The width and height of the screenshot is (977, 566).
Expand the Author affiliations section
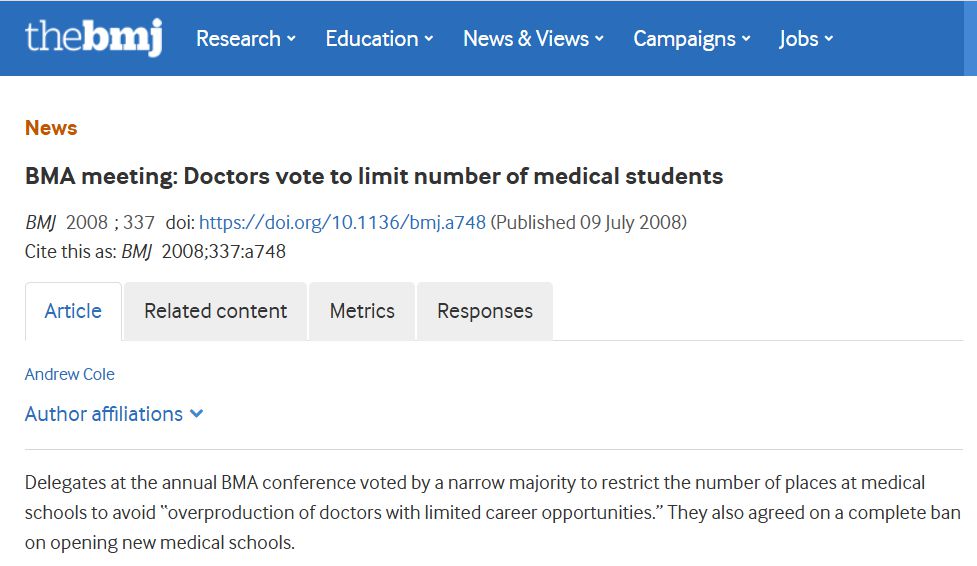click(x=104, y=414)
